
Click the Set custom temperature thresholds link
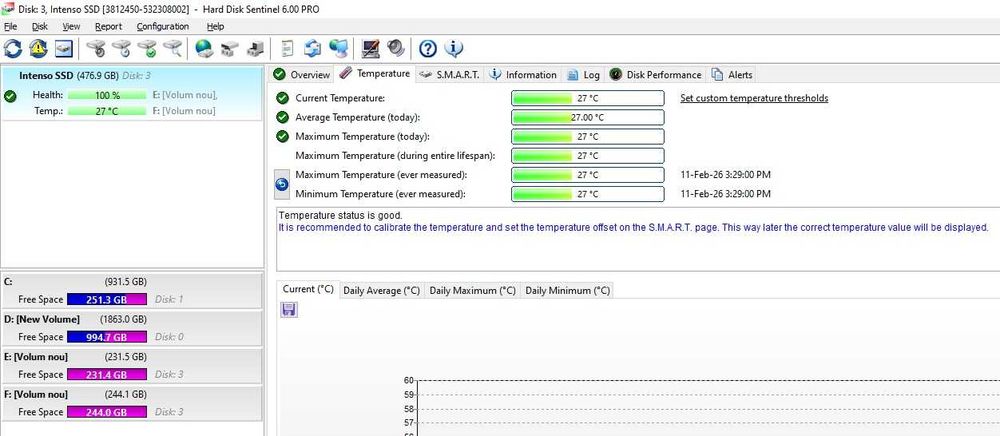(754, 98)
